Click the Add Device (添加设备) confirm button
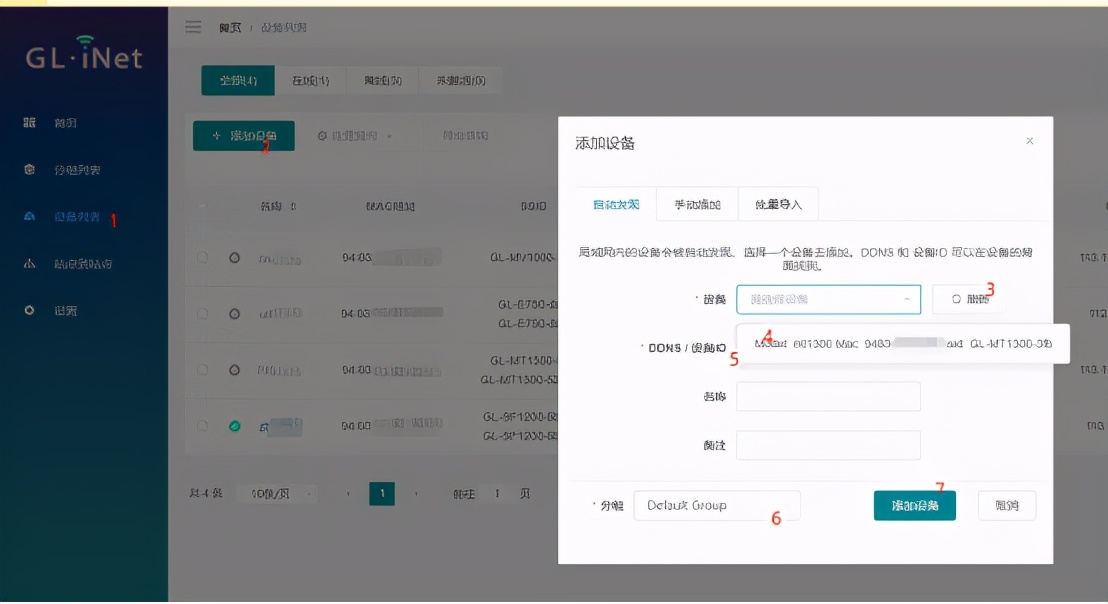1108x604 pixels. click(x=914, y=505)
